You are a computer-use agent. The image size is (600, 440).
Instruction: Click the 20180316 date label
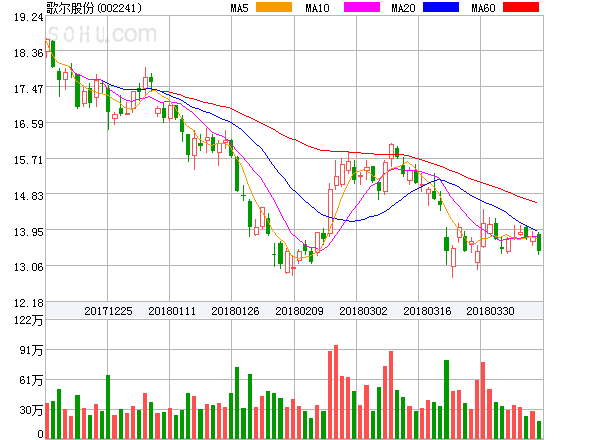[427, 311]
